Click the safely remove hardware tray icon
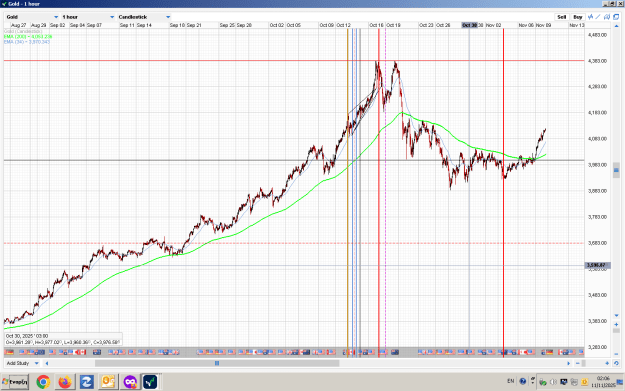The width and height of the screenshot is (625, 391). coord(543,382)
